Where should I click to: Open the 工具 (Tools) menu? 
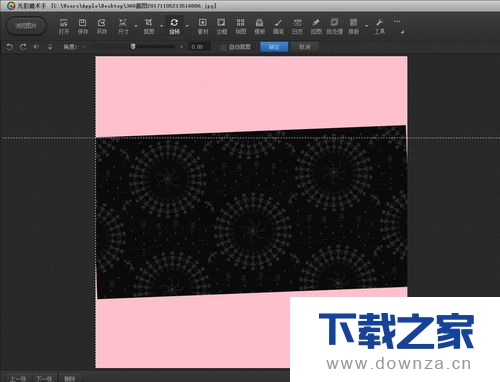tap(379, 27)
